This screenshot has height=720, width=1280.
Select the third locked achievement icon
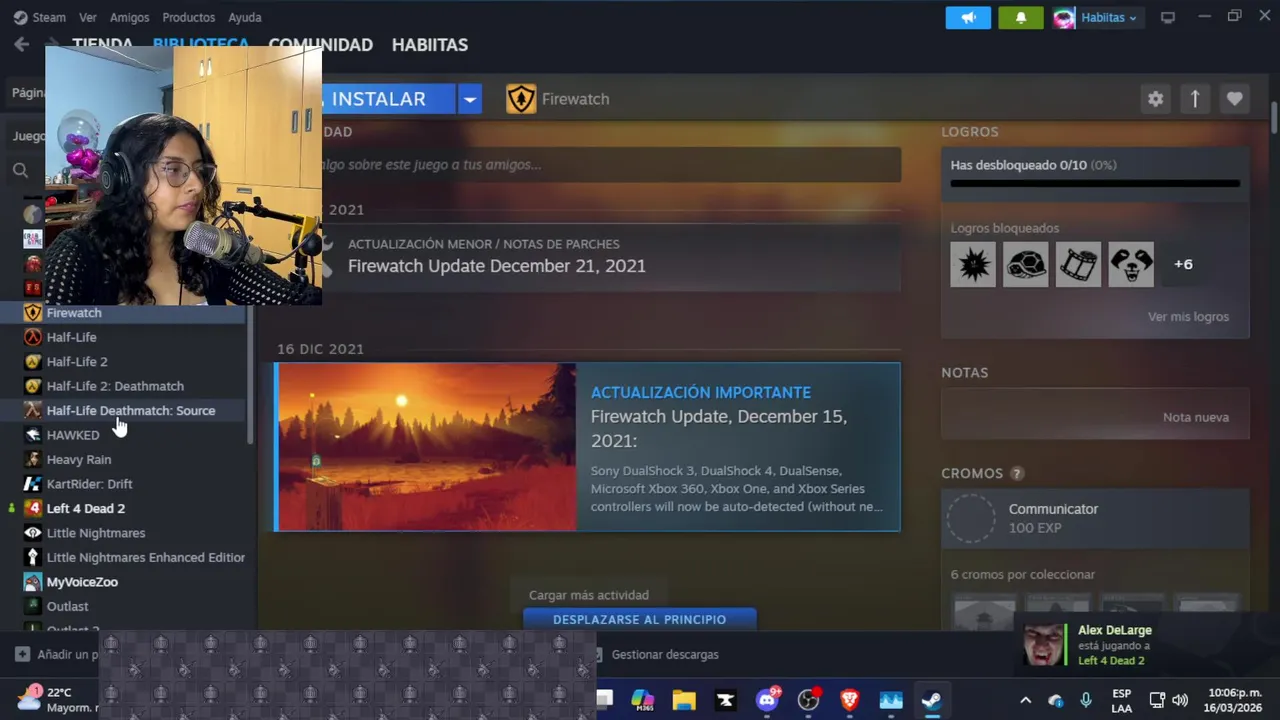(1078, 264)
